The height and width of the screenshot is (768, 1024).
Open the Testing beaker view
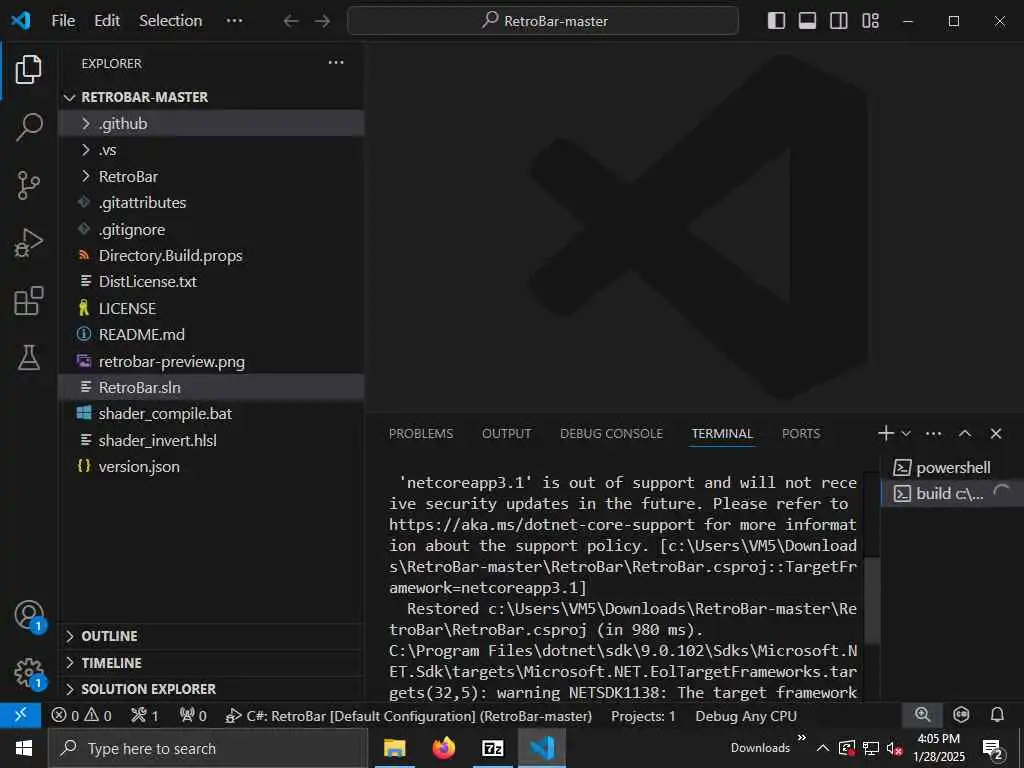coord(28,358)
